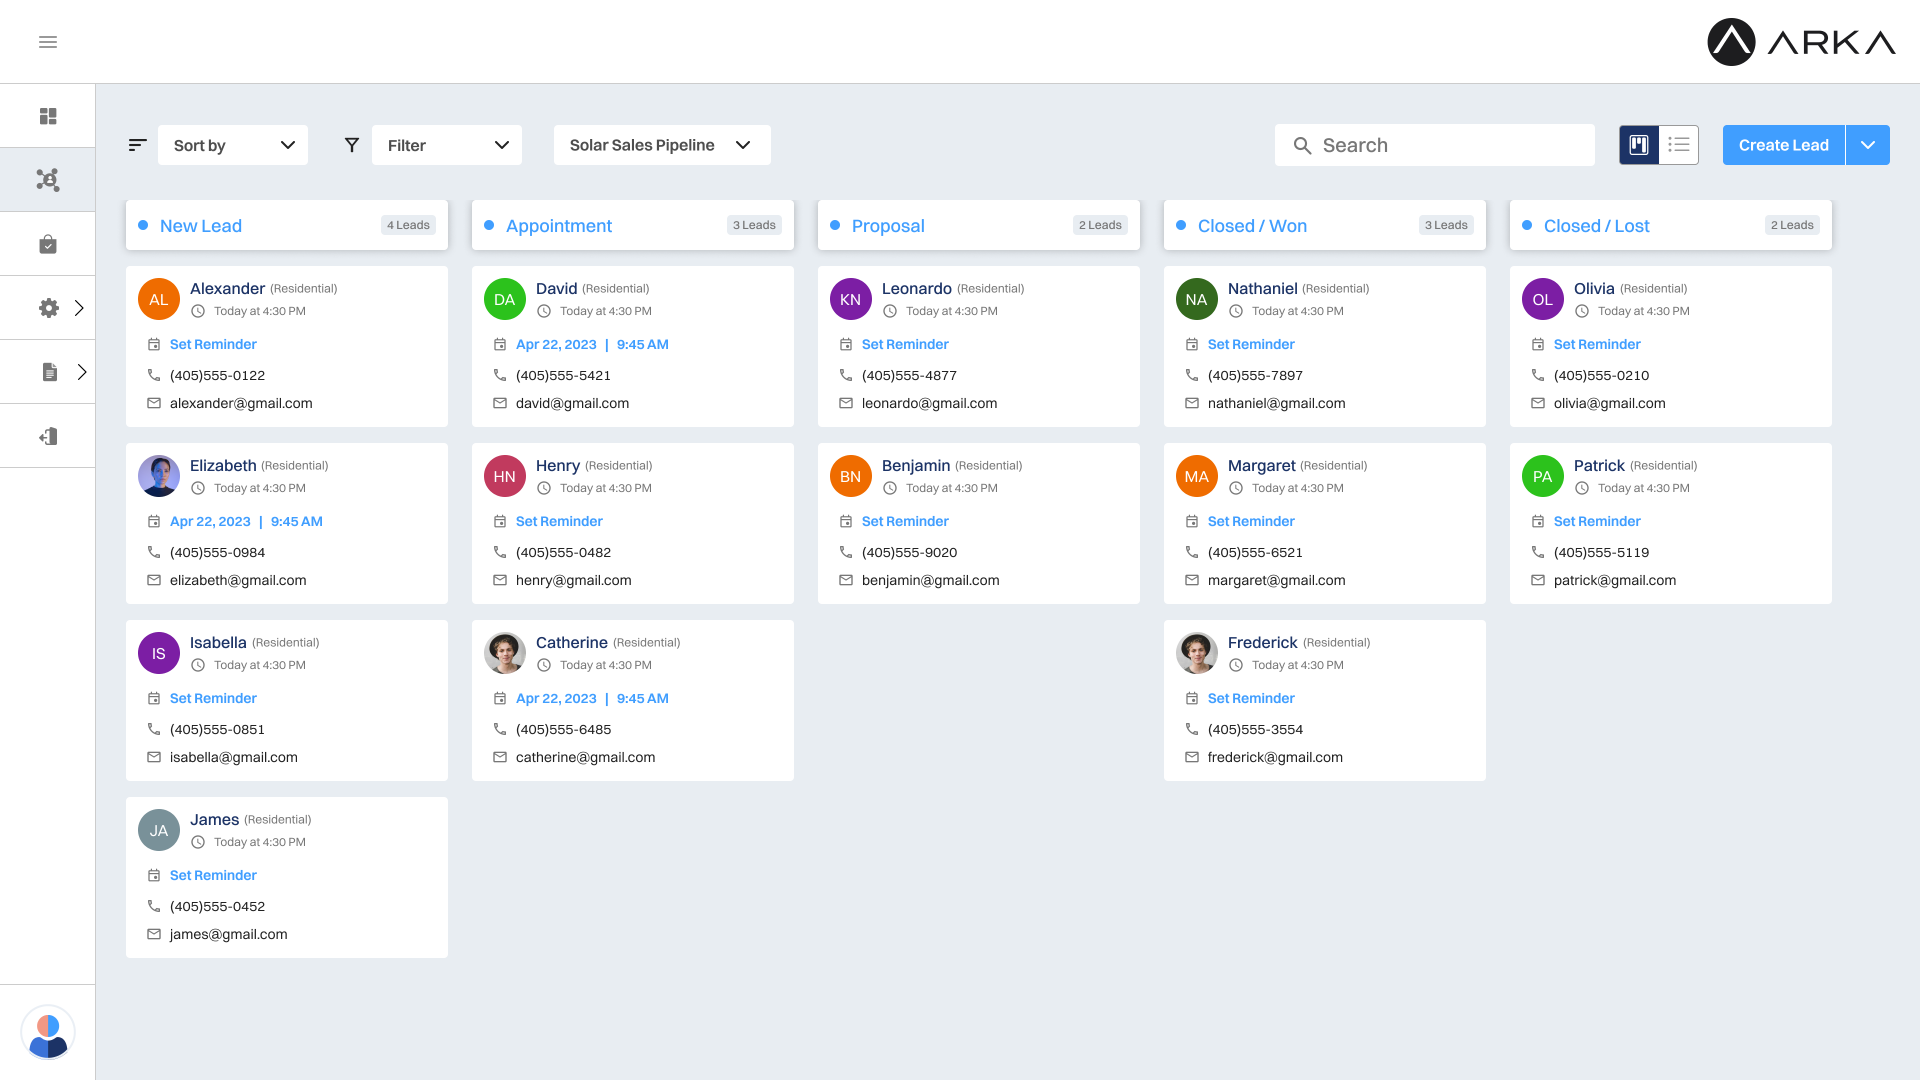Expand the Sort by dropdown

(x=232, y=145)
